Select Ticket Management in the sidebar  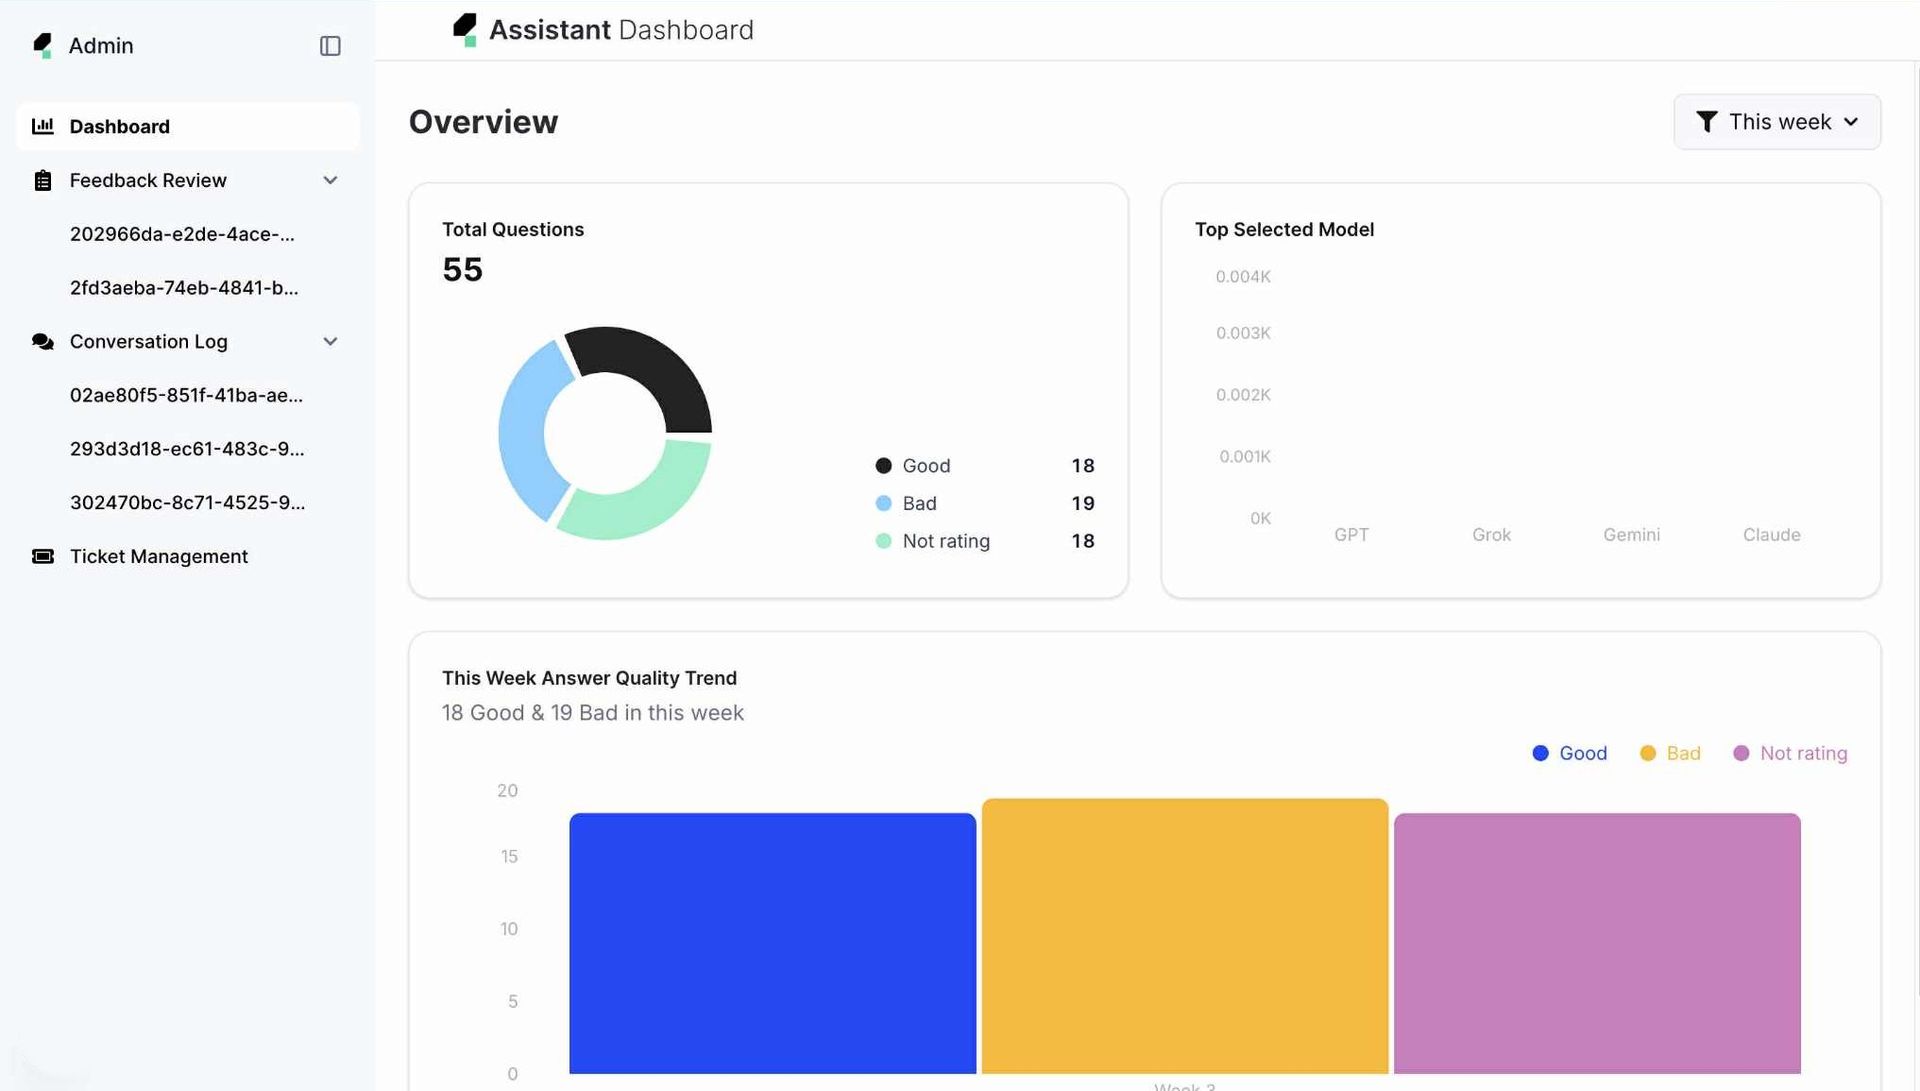(159, 557)
